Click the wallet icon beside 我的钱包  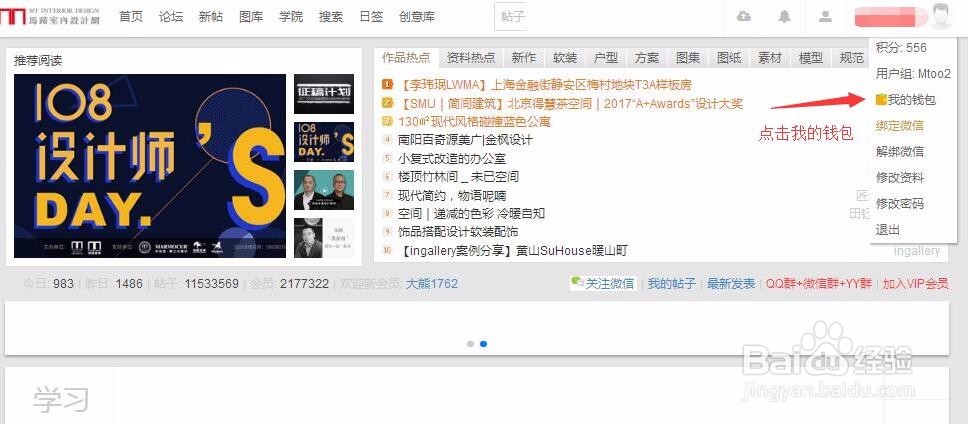pyautogui.click(x=881, y=99)
